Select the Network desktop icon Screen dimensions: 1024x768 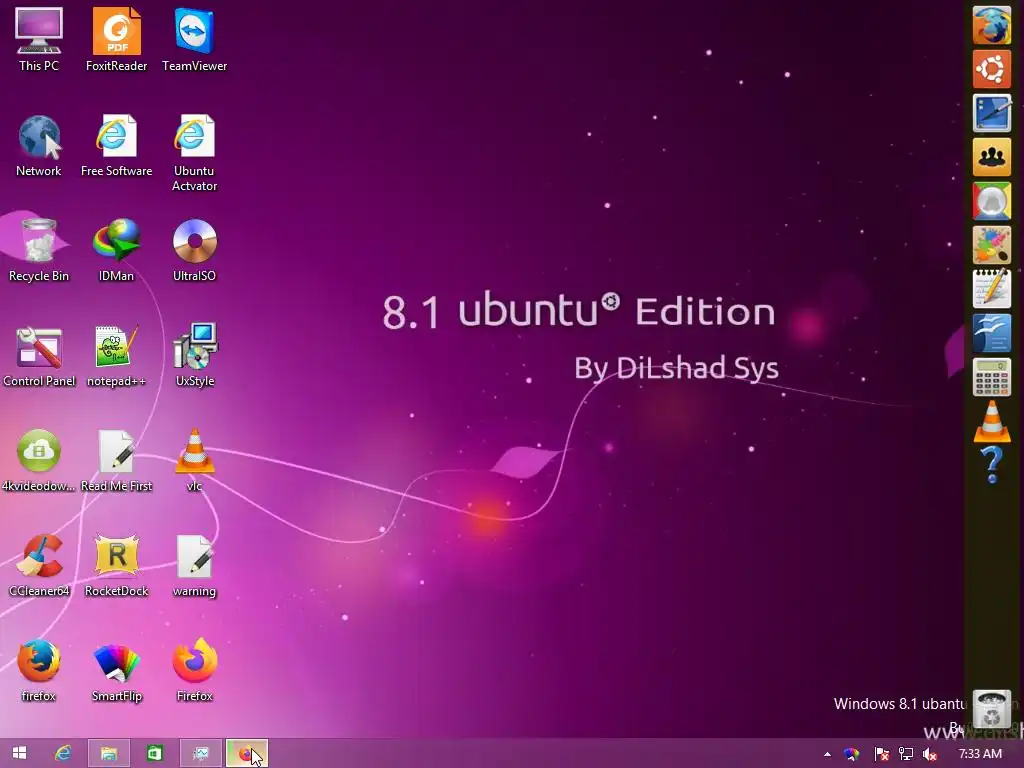pyautogui.click(x=39, y=145)
